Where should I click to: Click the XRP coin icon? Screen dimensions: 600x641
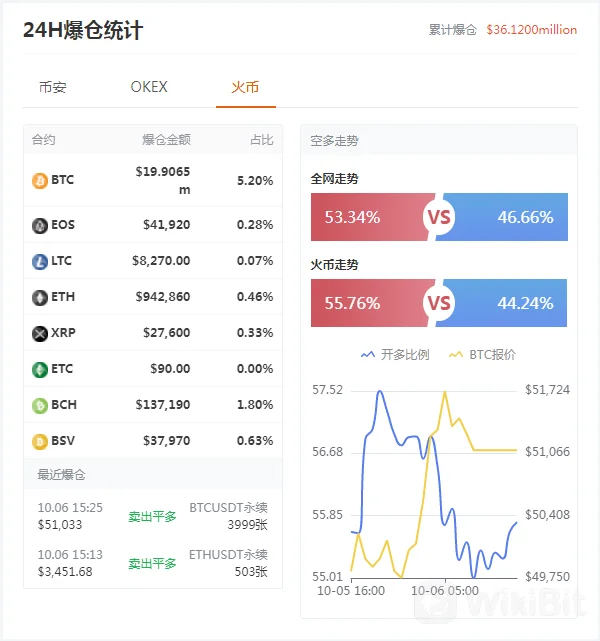coord(40,333)
